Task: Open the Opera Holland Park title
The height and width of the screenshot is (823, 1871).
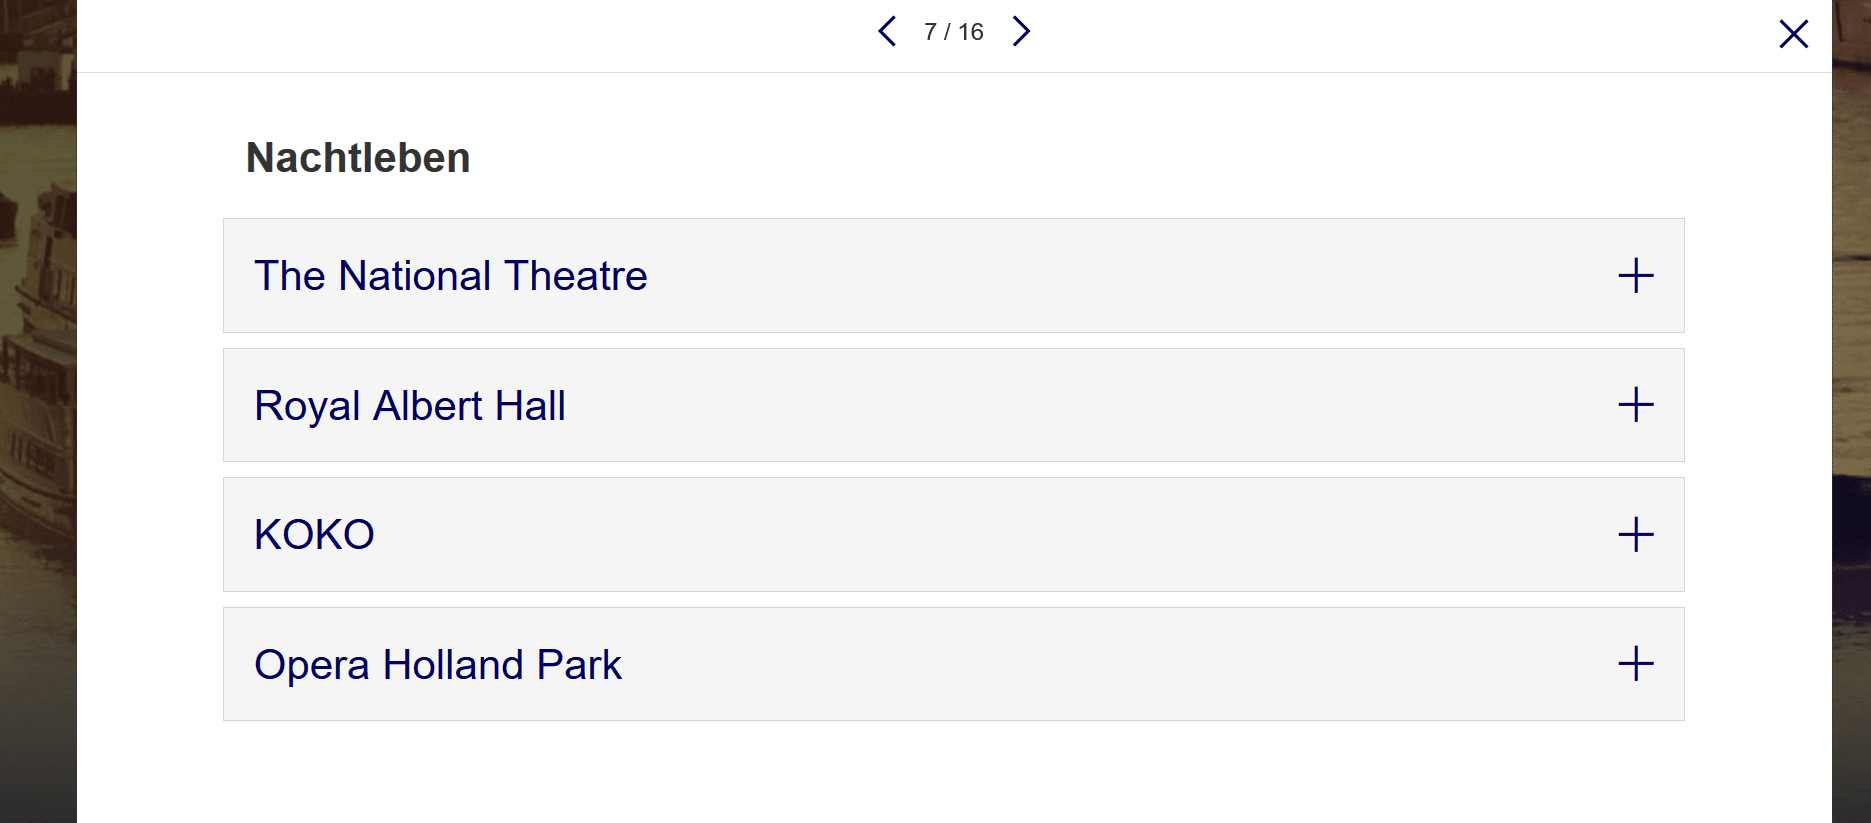Action: tap(437, 665)
